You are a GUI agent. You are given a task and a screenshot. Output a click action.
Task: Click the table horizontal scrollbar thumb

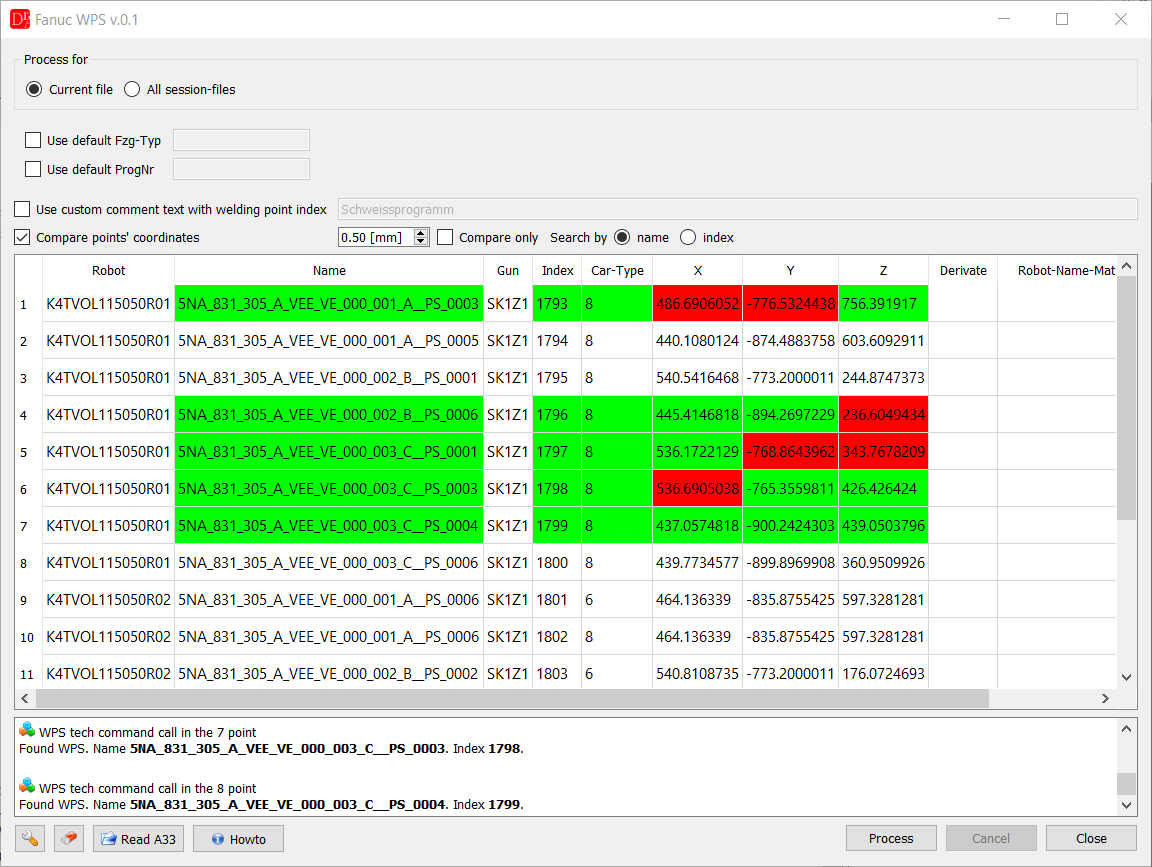tap(512, 698)
